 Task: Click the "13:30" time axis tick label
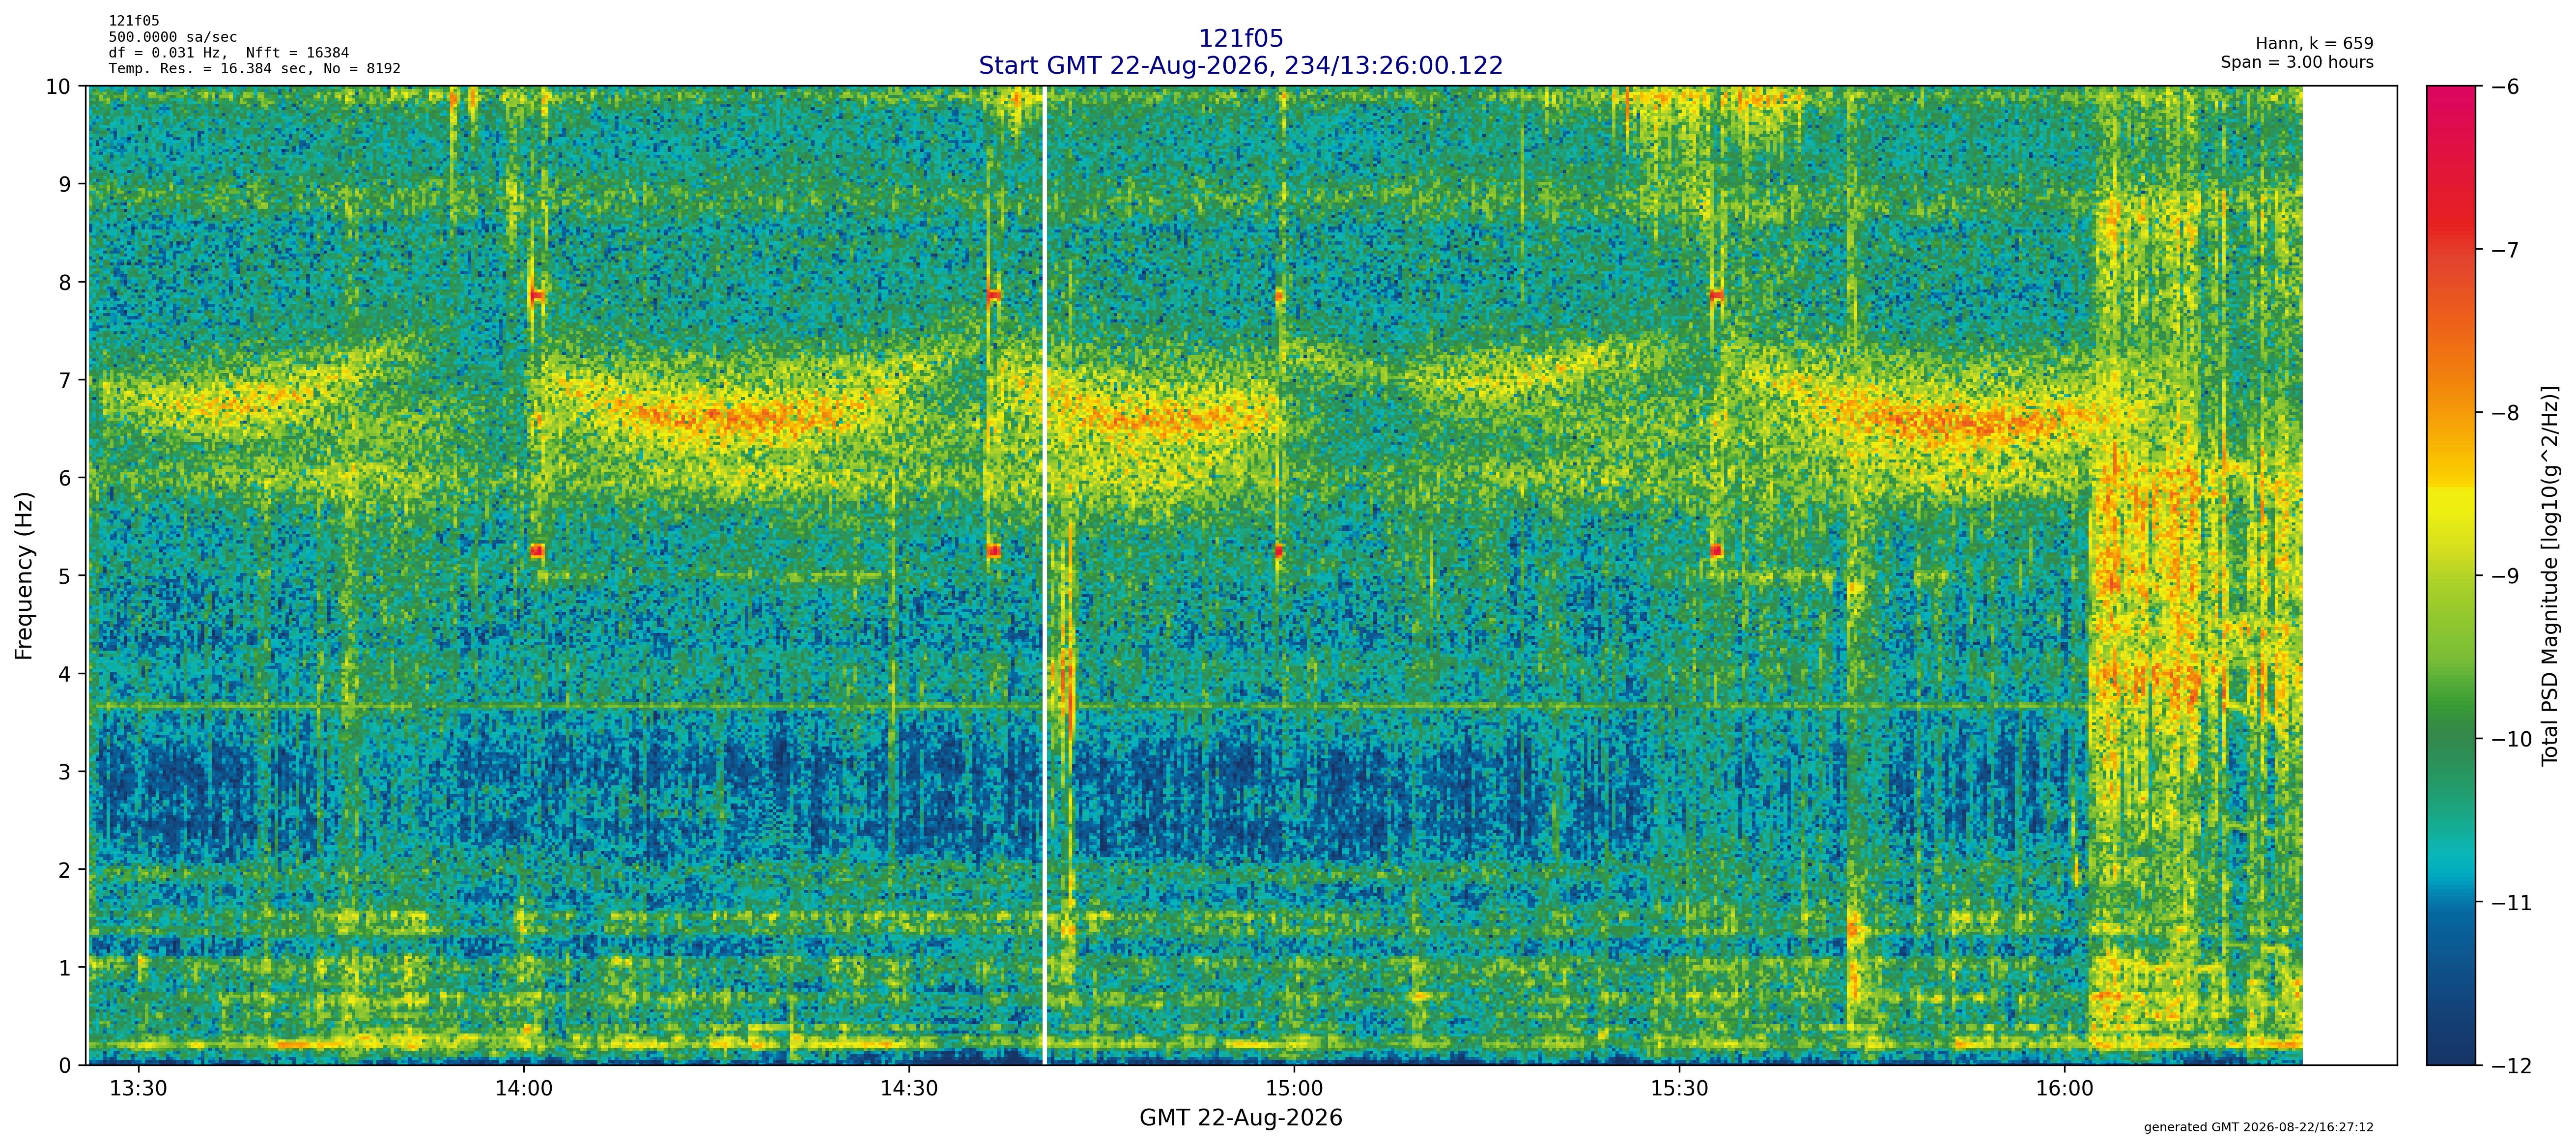138,1088
